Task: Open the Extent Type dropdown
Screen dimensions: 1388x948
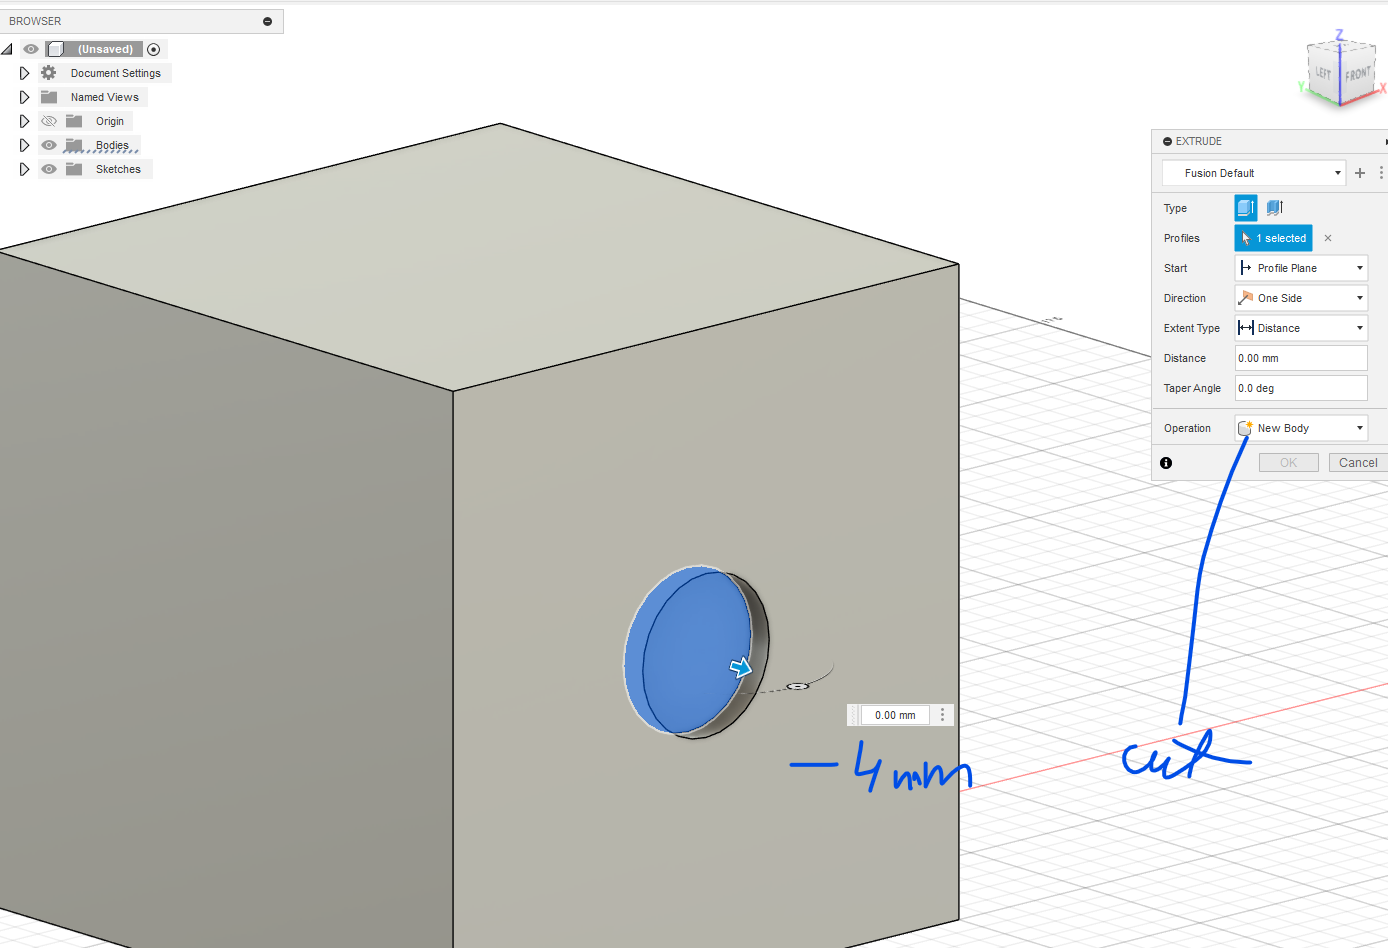Action: pyautogui.click(x=1301, y=328)
